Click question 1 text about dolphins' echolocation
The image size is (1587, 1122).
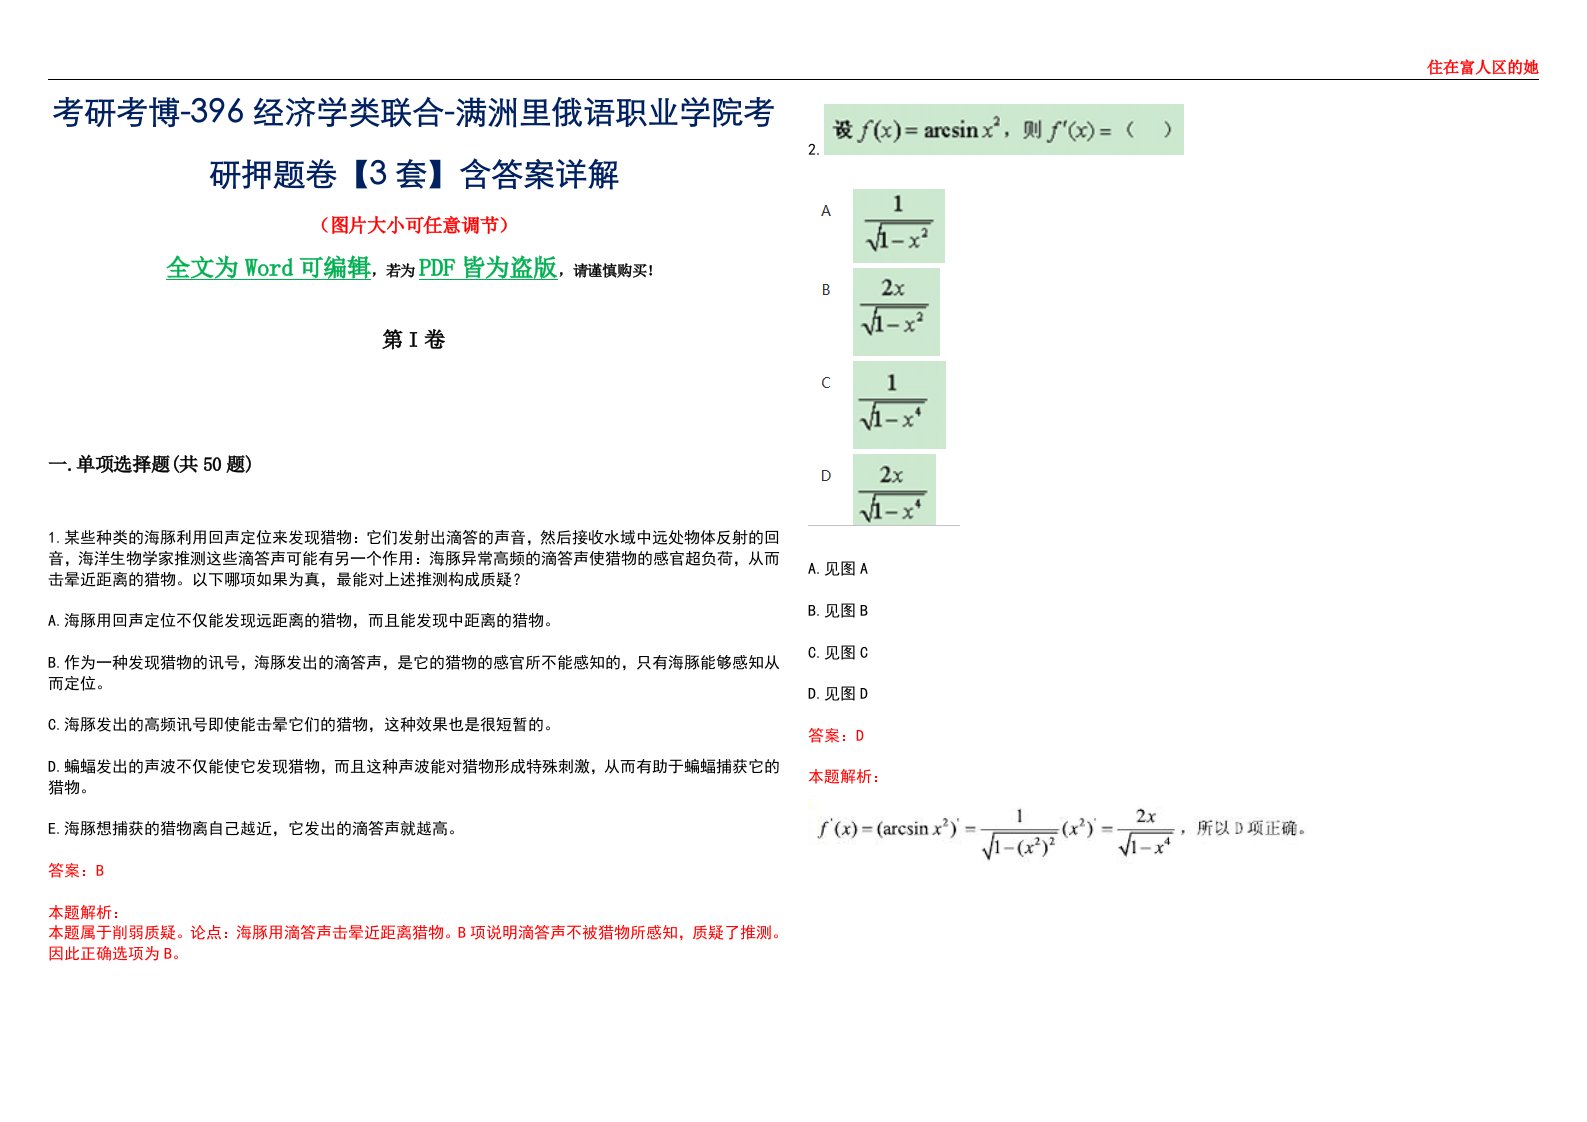click(414, 558)
